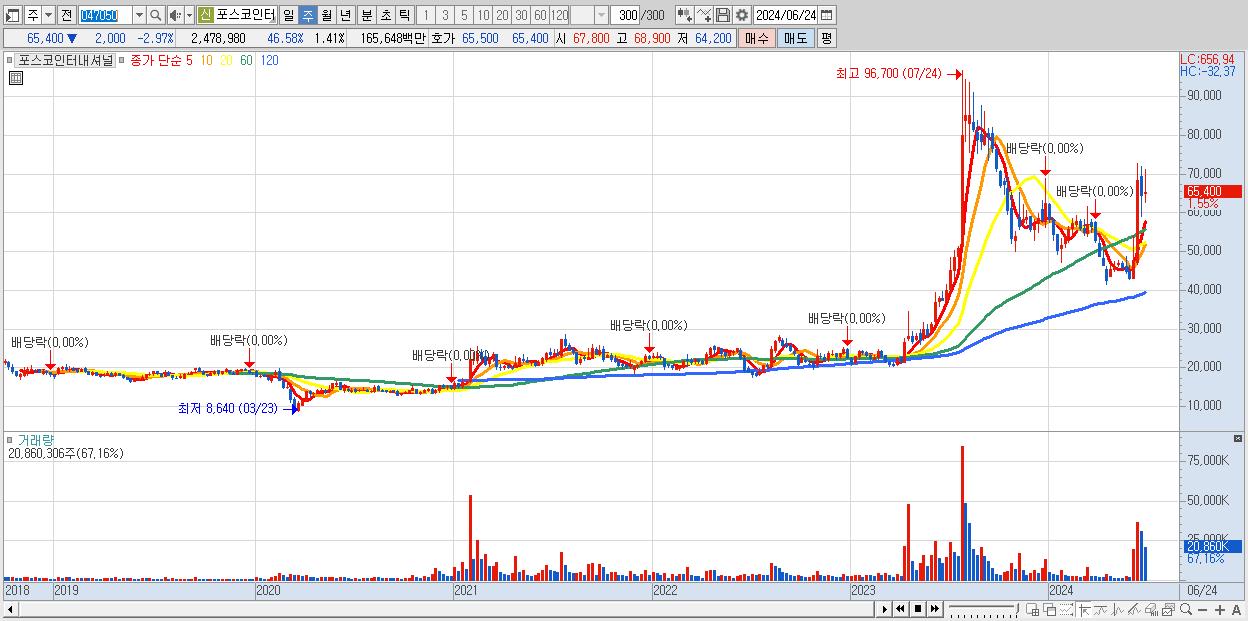The image size is (1248, 621).
Task: Open the grid table icon under the stock label
Action: click(15, 78)
